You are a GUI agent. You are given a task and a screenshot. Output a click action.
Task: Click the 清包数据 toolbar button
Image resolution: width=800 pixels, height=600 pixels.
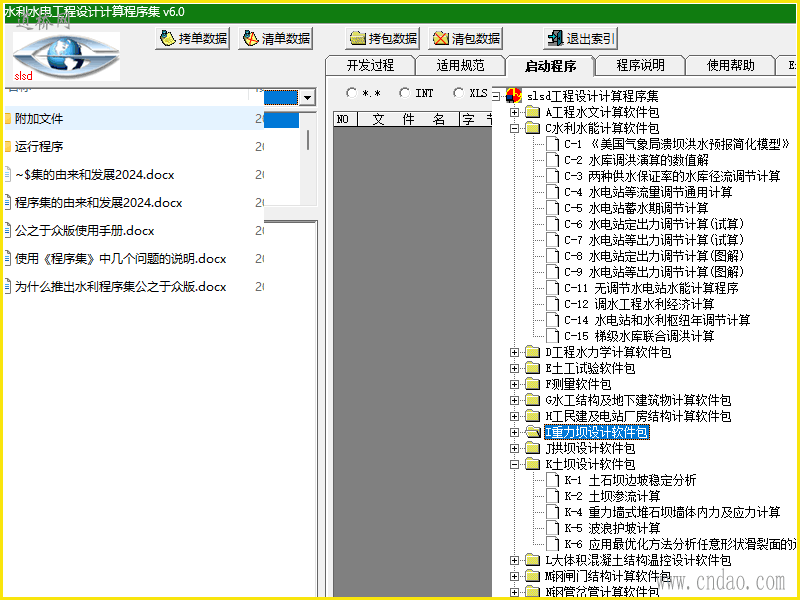tap(466, 38)
